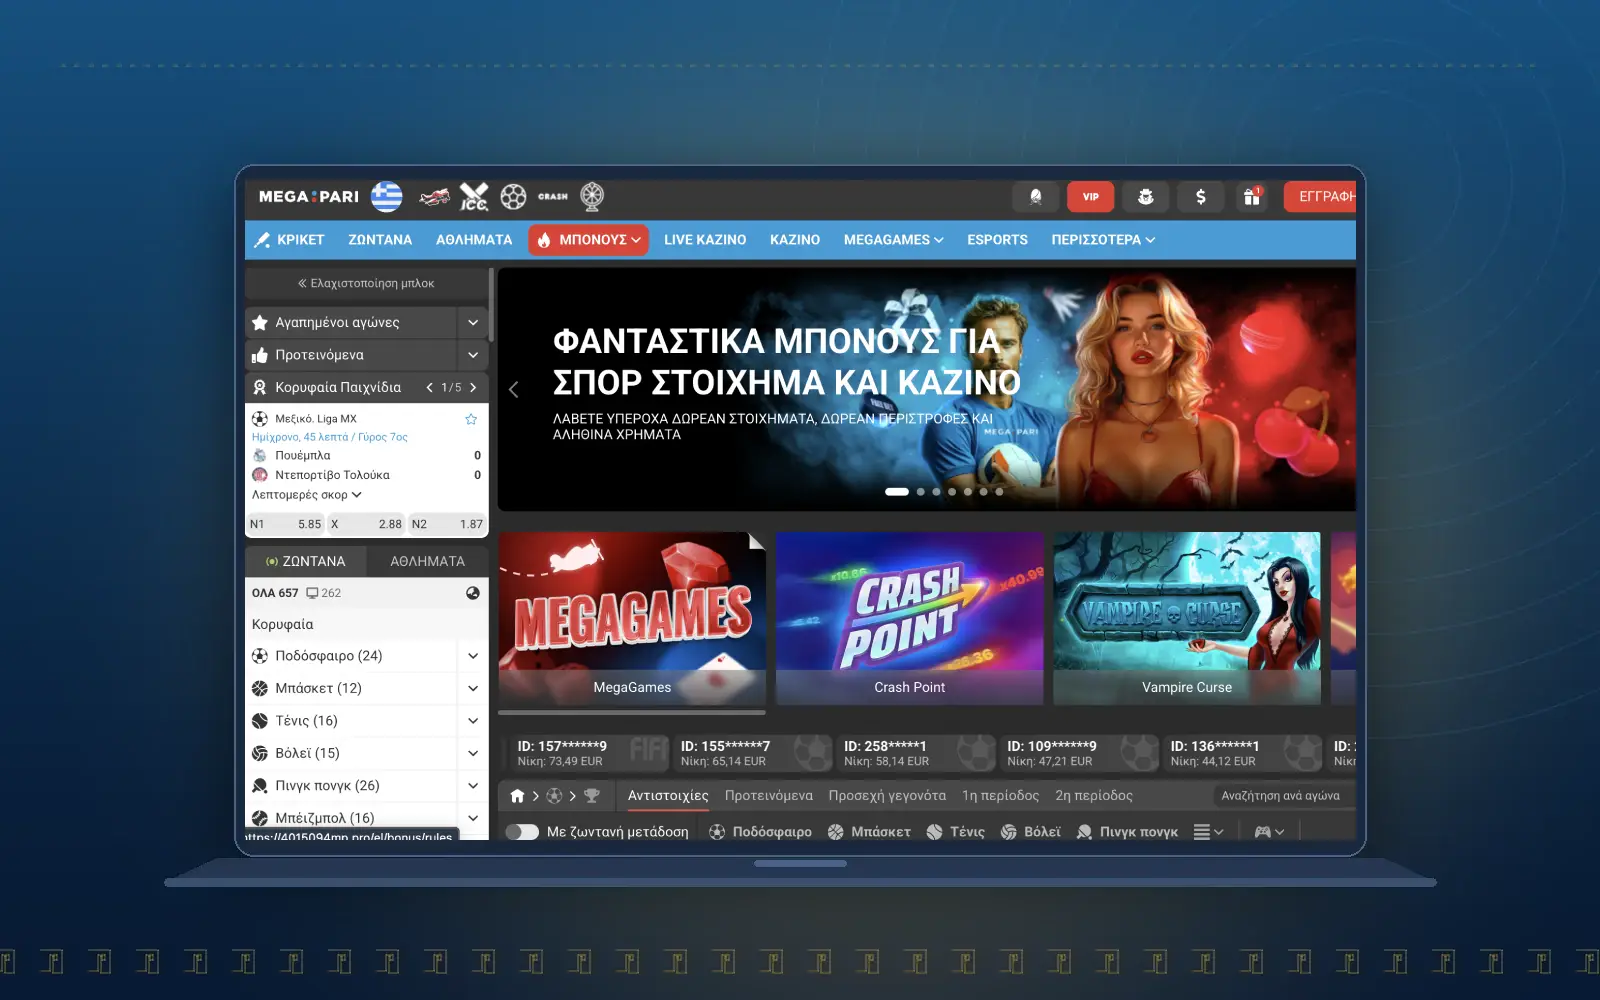Show previous banner slide arrow
Image resolution: width=1600 pixels, height=1000 pixels.
[514, 390]
